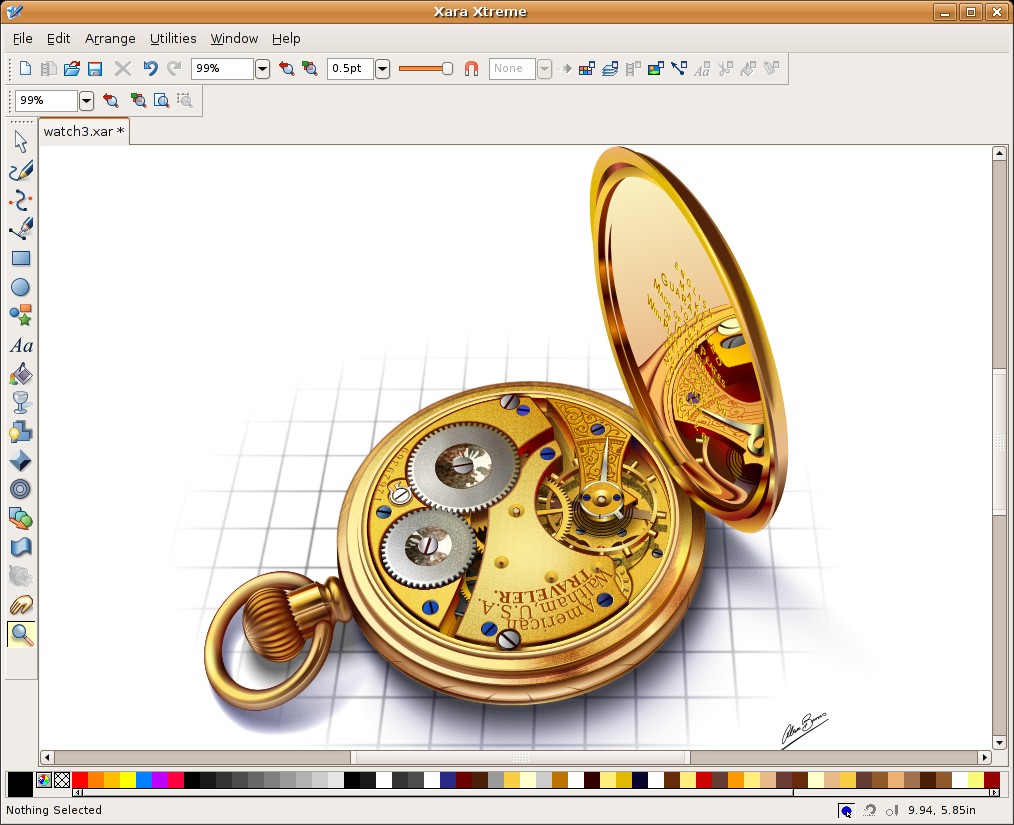Screen dimensions: 1014x825
Task: Click the horizontal canvas scrollbar thumb
Action: coord(520,758)
